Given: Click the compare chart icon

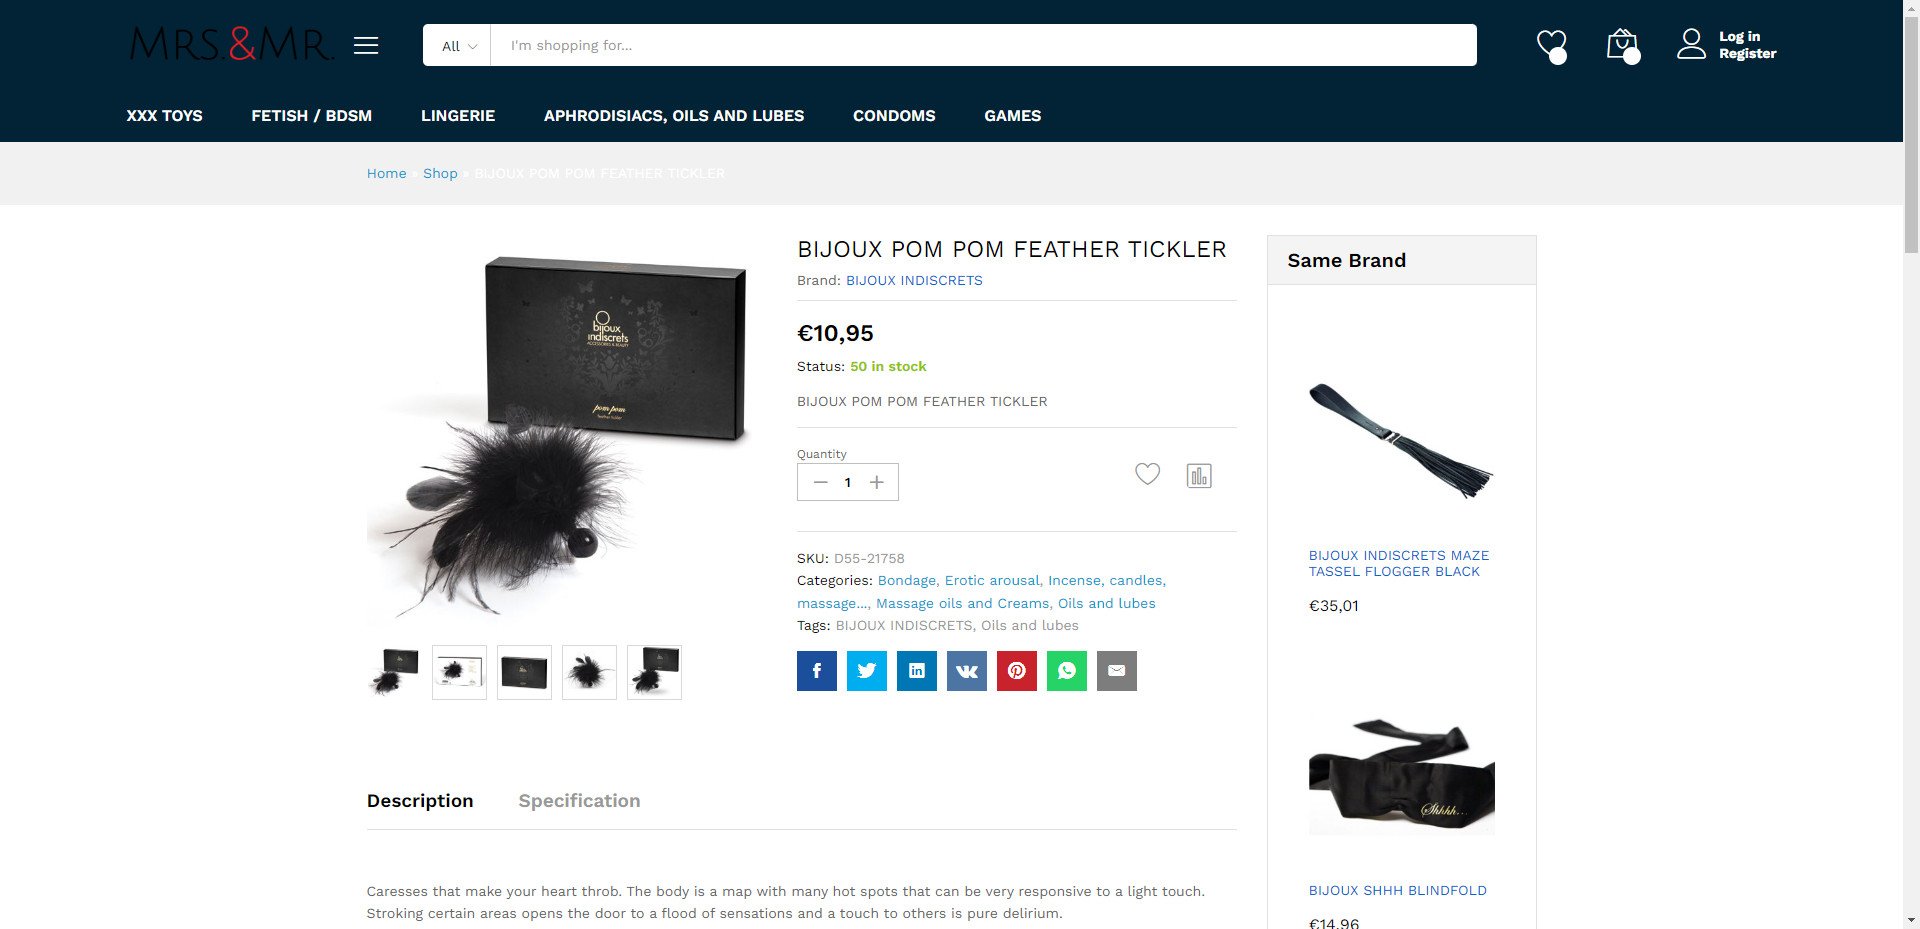Looking at the screenshot, I should [x=1199, y=476].
